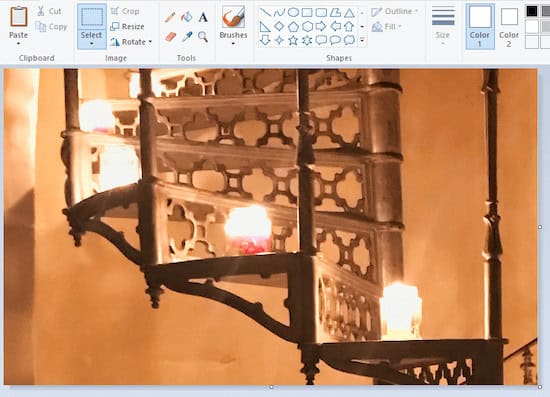Select the Color 1 swatch
The height and width of the screenshot is (397, 550).
(x=480, y=26)
